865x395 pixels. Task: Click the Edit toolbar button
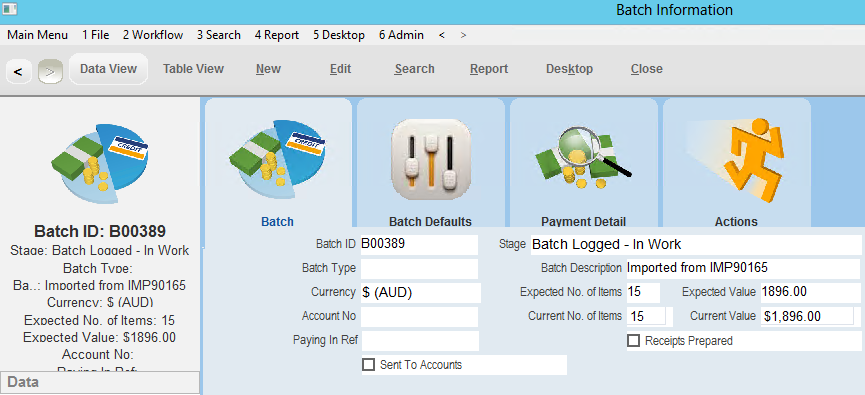(340, 69)
